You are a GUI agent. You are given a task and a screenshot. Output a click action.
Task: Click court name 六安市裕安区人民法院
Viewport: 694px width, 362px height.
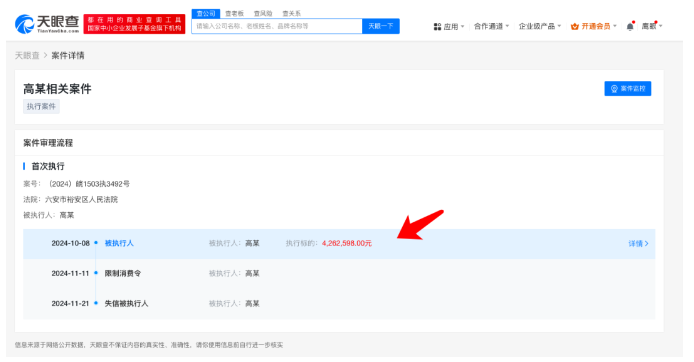[x=81, y=200]
